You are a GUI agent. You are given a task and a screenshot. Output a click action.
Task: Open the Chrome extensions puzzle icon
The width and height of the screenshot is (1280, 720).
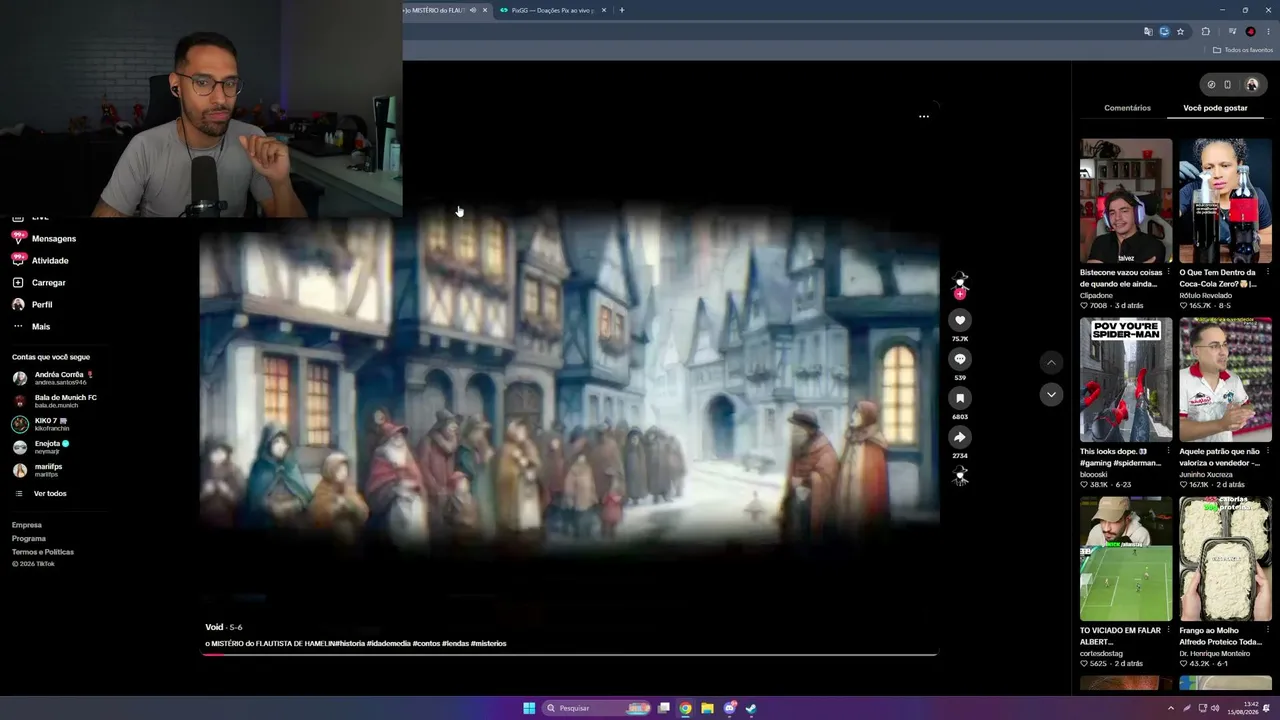coord(1206,31)
